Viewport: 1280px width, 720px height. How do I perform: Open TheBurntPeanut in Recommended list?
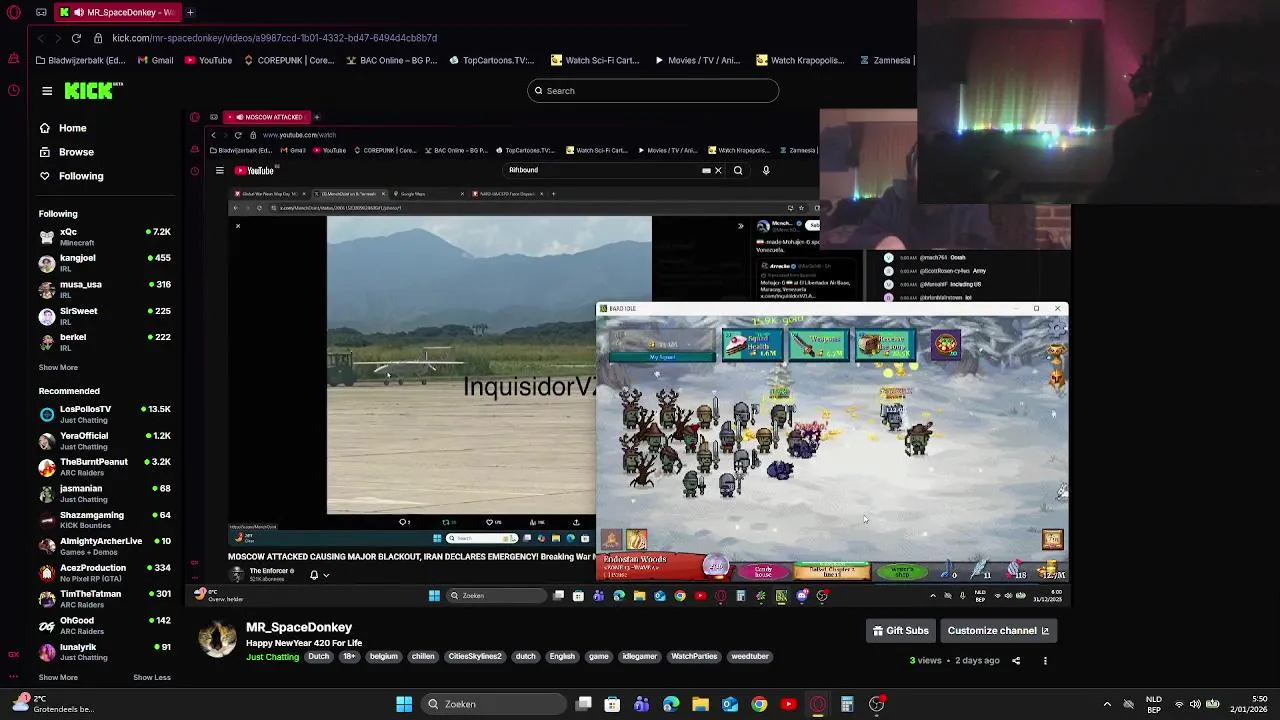coord(105,467)
